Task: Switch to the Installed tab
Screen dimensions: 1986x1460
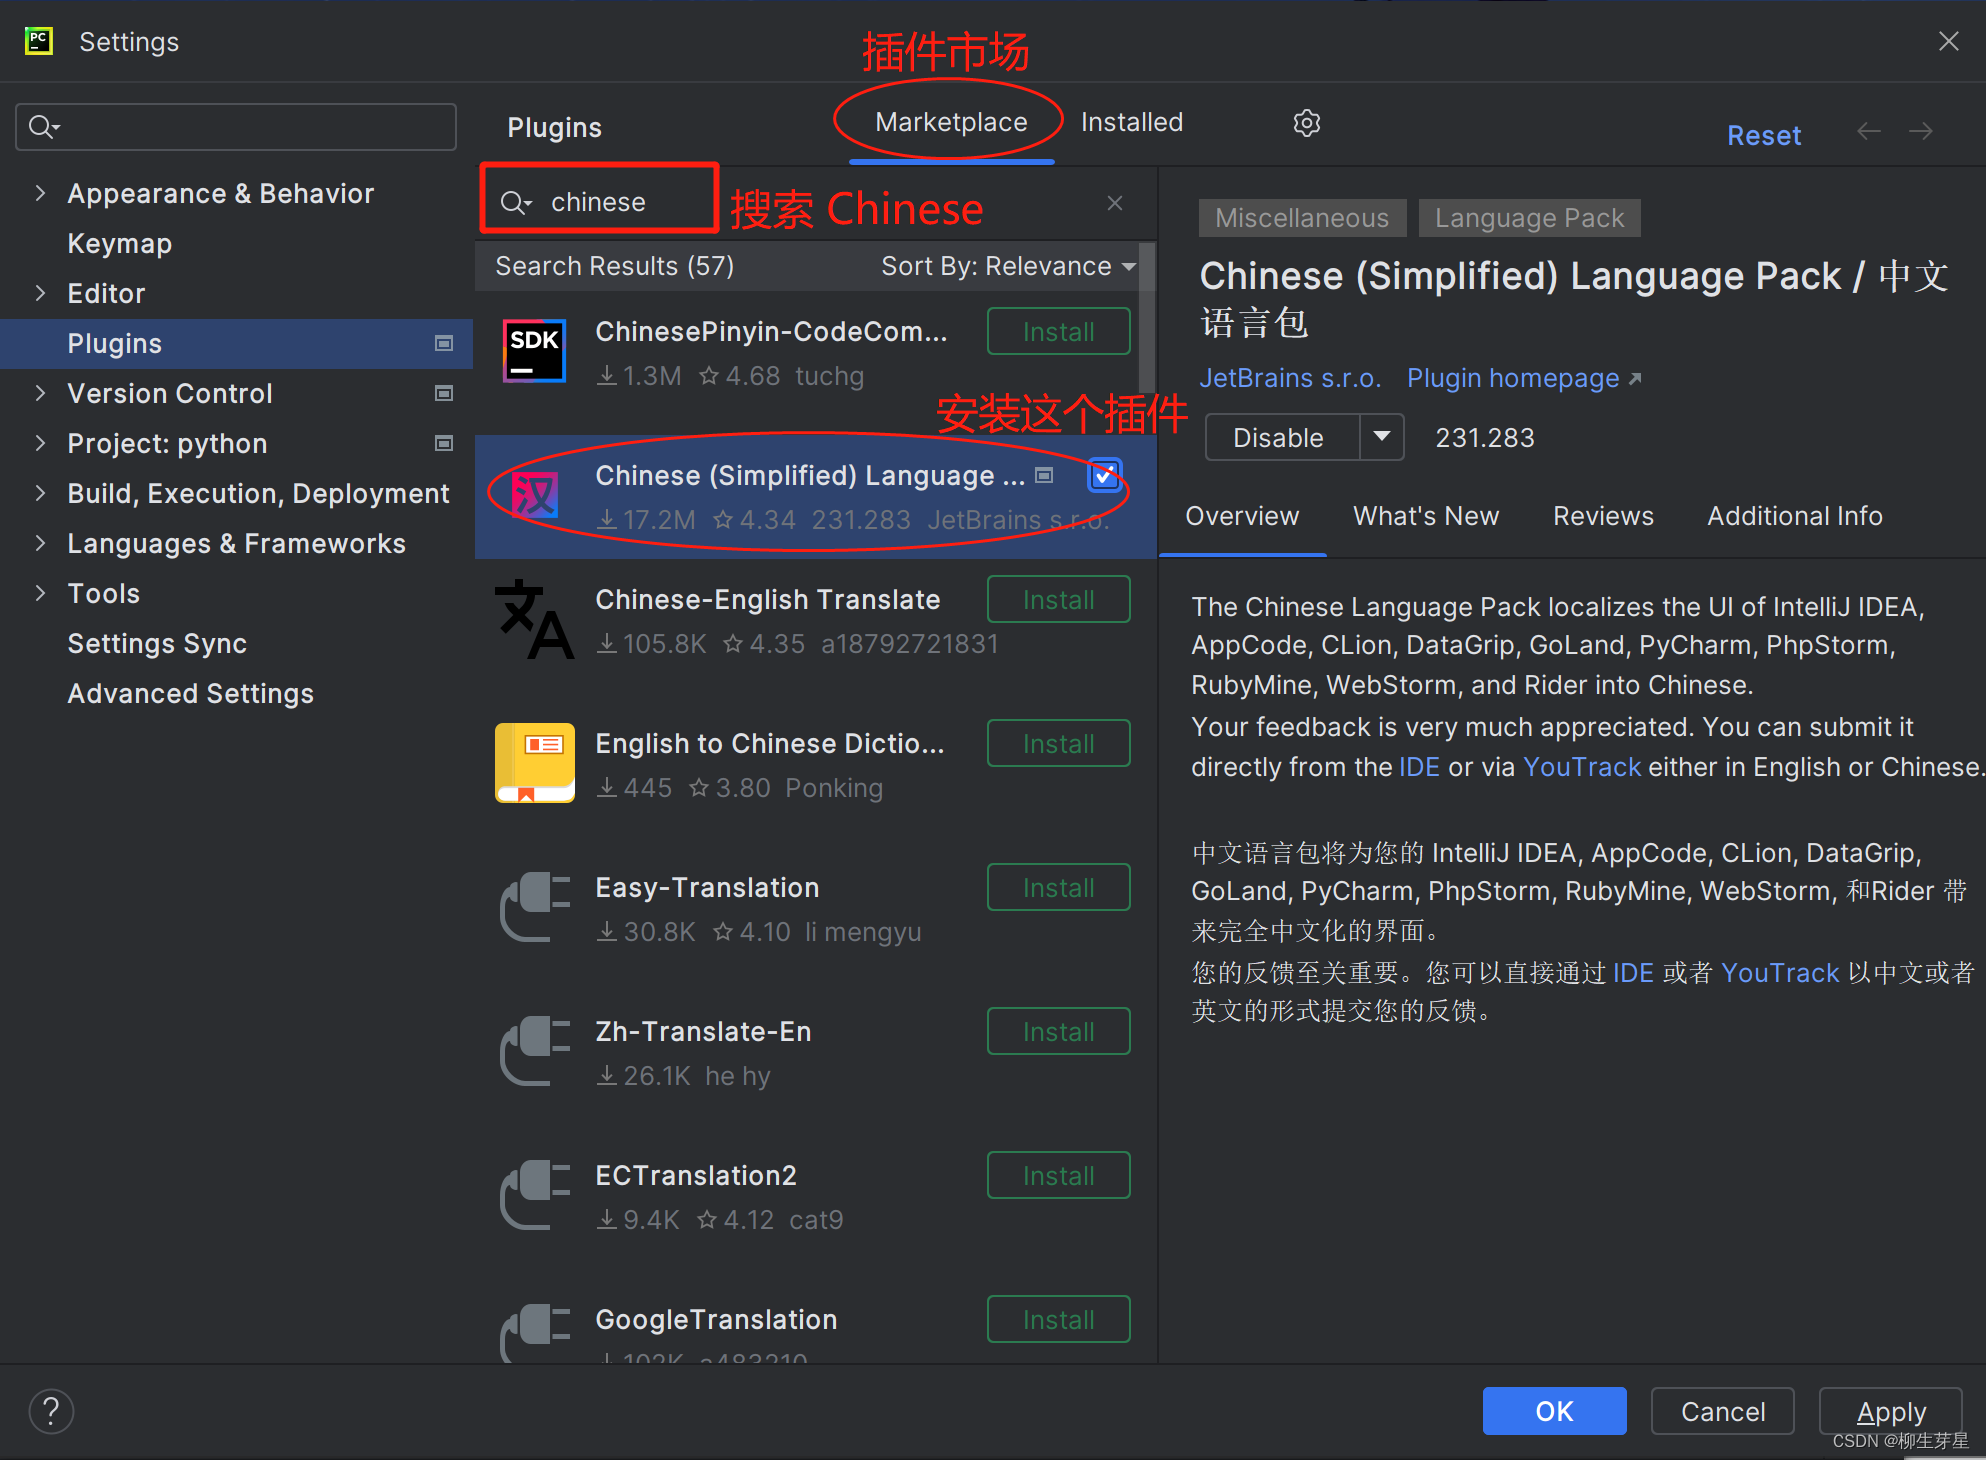Action: (x=1131, y=122)
